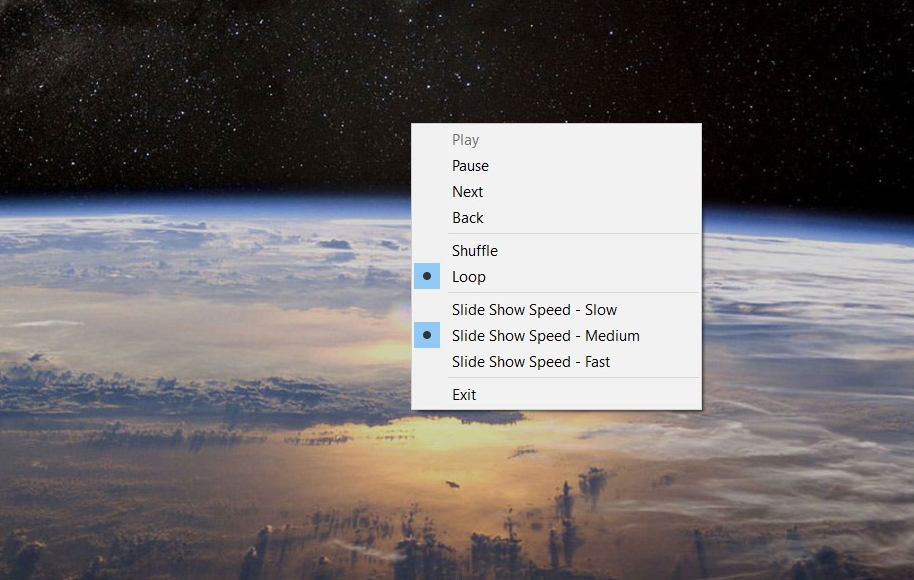Choose Pause from the context menu

(556, 166)
